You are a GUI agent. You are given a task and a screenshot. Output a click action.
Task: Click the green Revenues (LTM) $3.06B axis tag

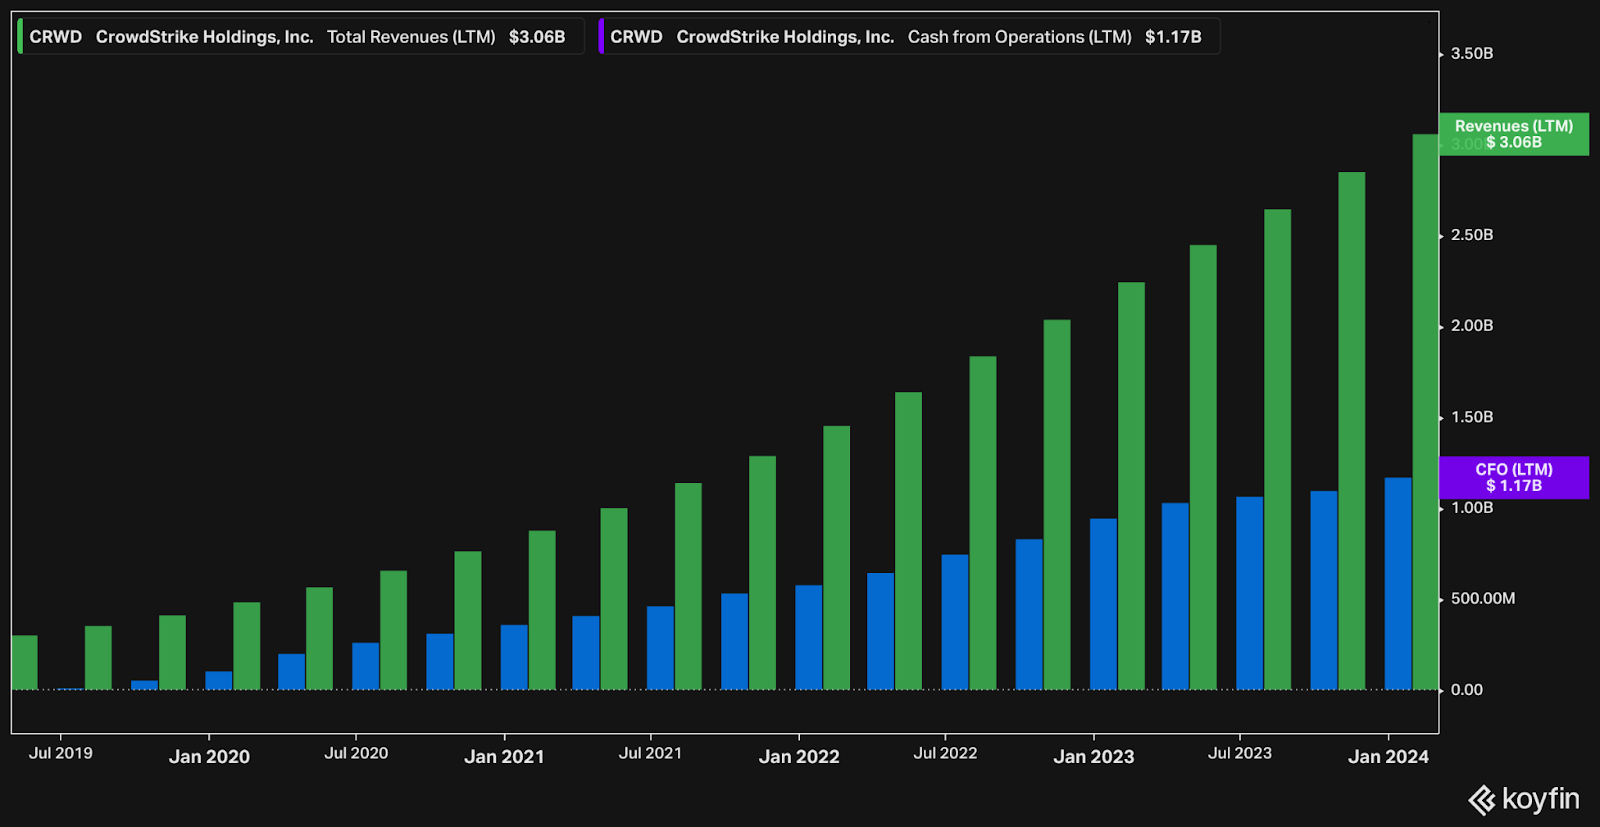1514,134
